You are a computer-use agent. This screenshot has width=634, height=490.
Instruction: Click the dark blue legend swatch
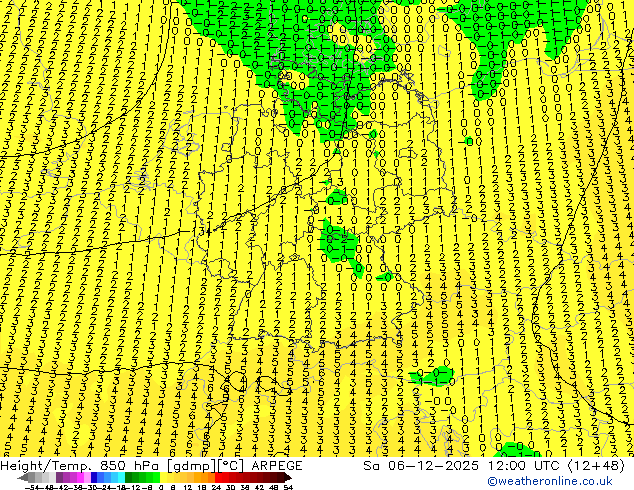click(94, 477)
